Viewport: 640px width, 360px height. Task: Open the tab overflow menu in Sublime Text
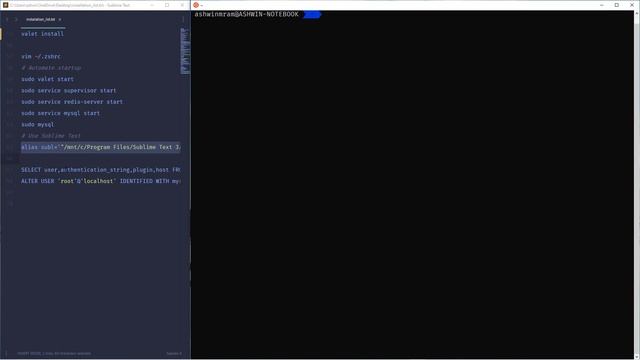(x=183, y=19)
